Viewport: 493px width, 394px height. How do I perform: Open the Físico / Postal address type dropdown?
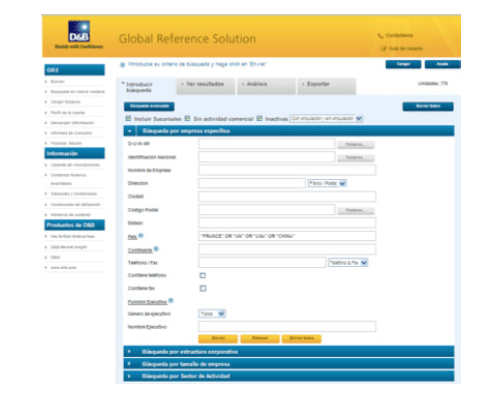[327, 183]
